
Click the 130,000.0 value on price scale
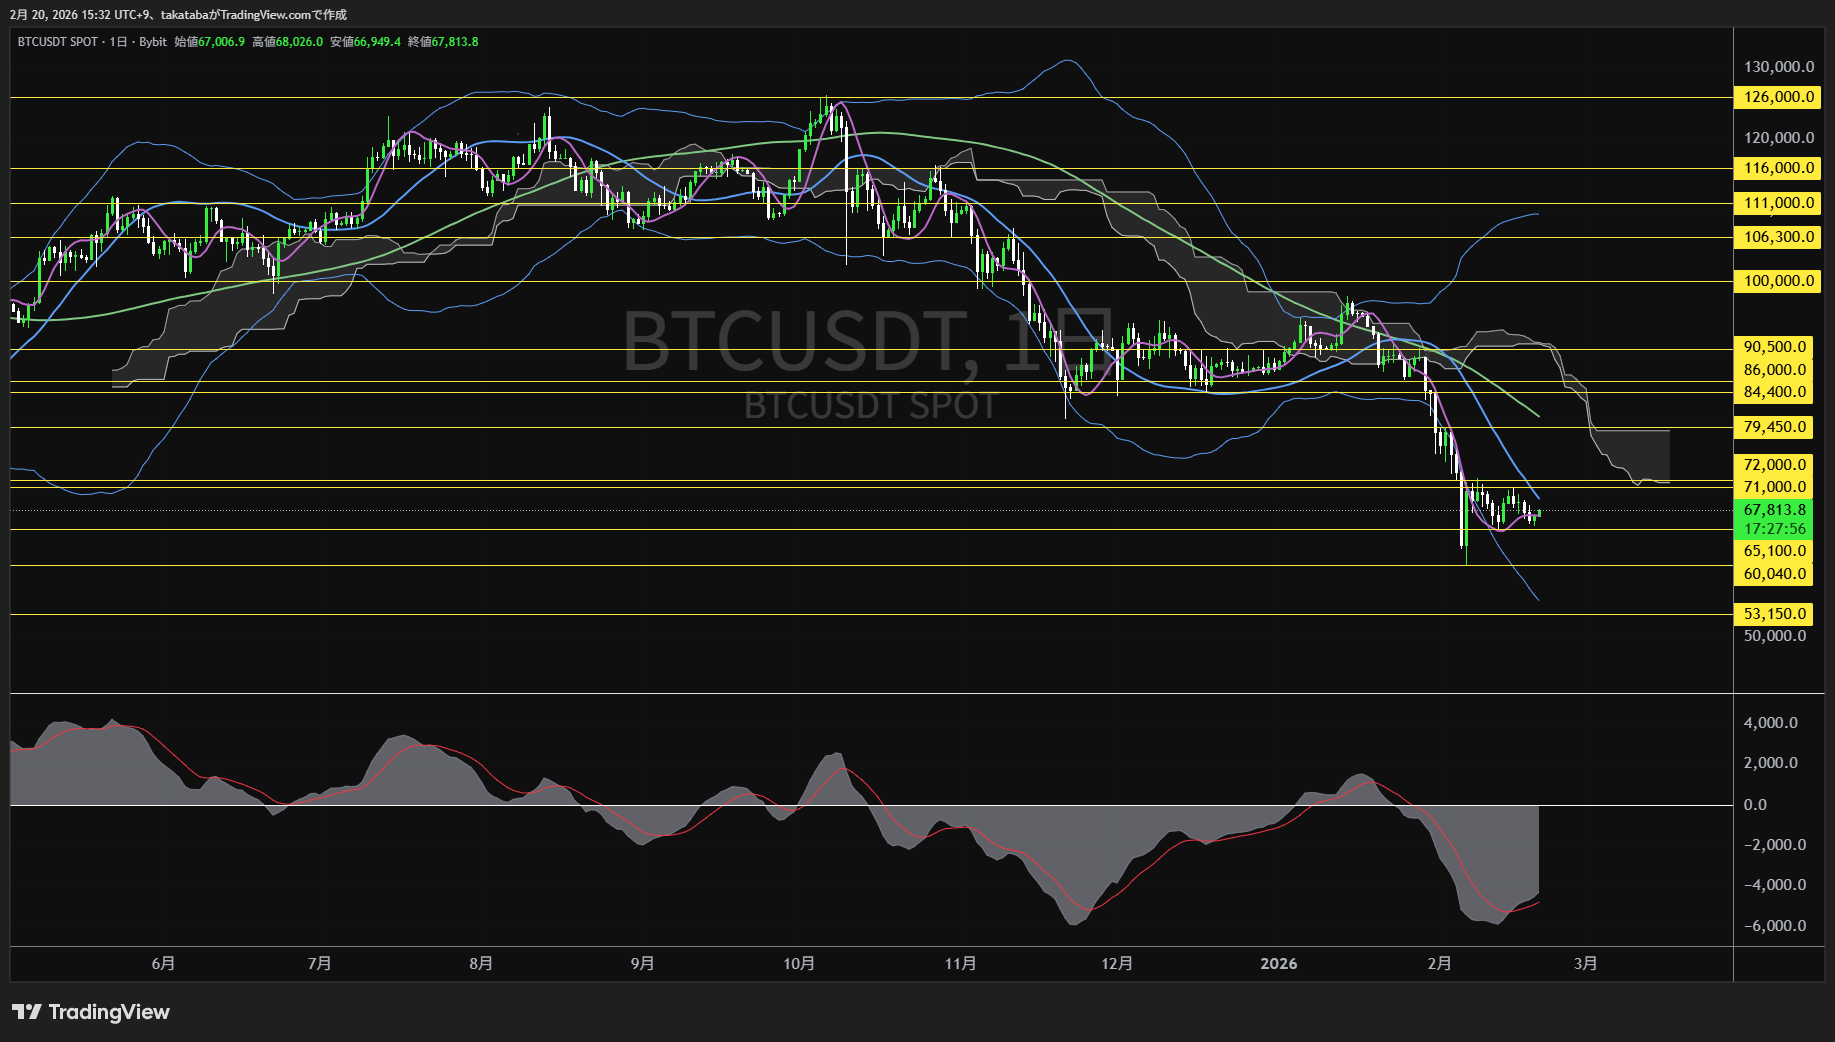(x=1778, y=67)
